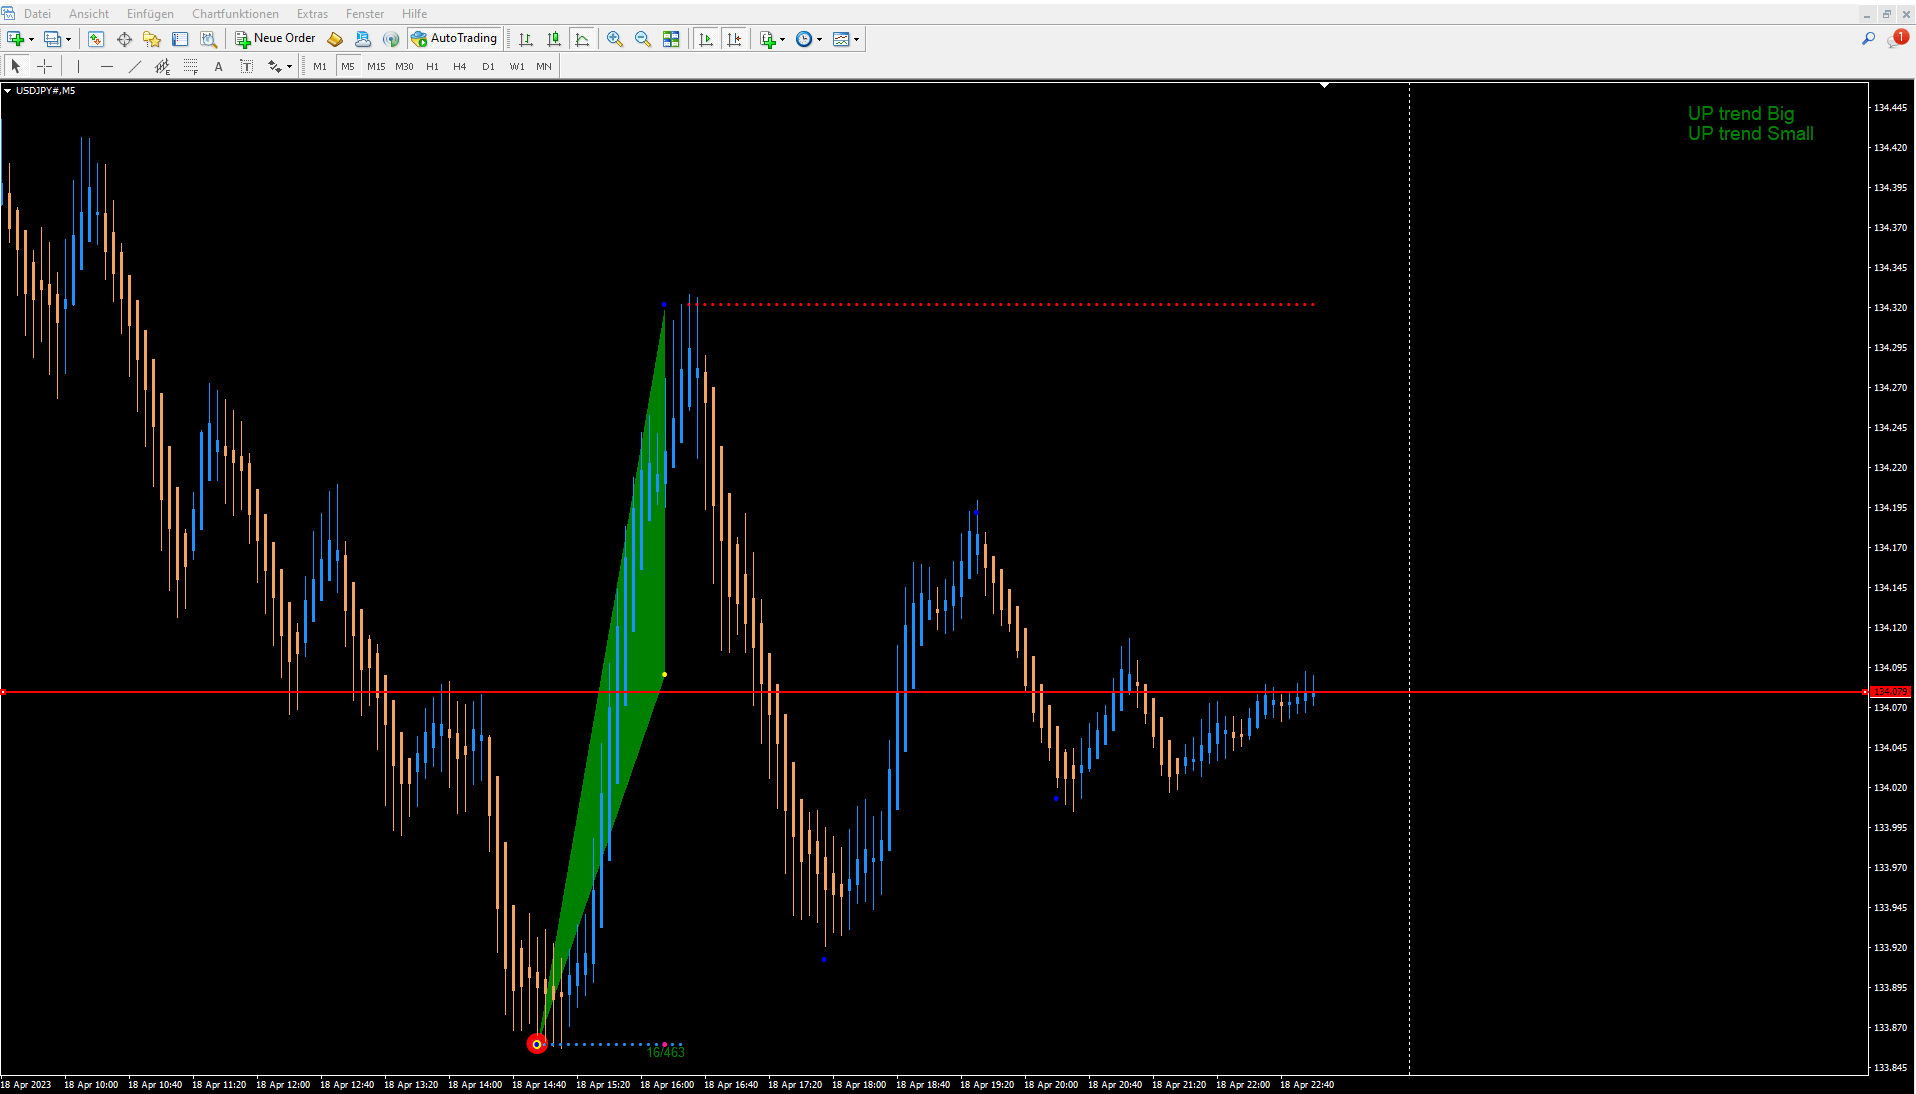Image resolution: width=1916 pixels, height=1094 pixels.
Task: Switch to Candlesticks display
Action: click(554, 39)
